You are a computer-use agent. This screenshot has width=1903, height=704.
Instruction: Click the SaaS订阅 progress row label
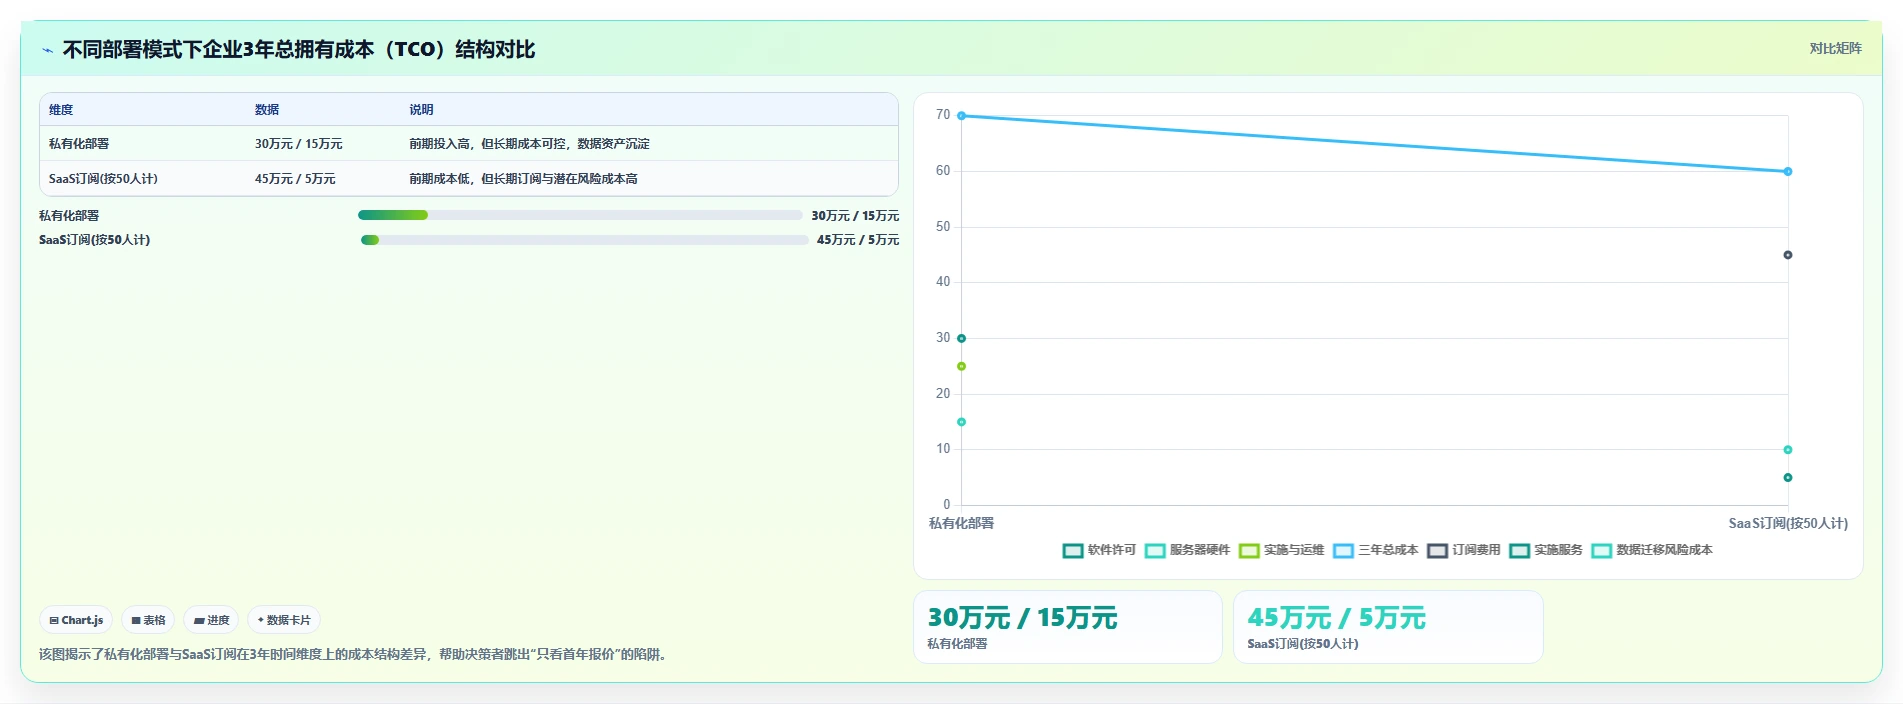94,240
